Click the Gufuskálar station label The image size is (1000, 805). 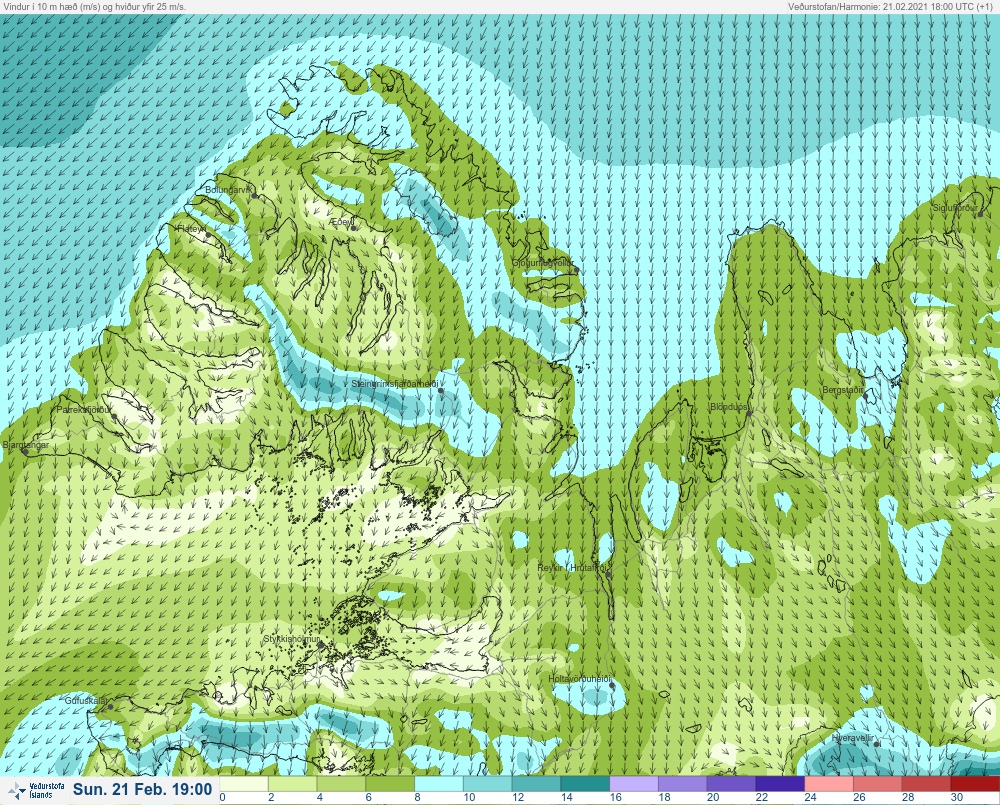[86, 700]
